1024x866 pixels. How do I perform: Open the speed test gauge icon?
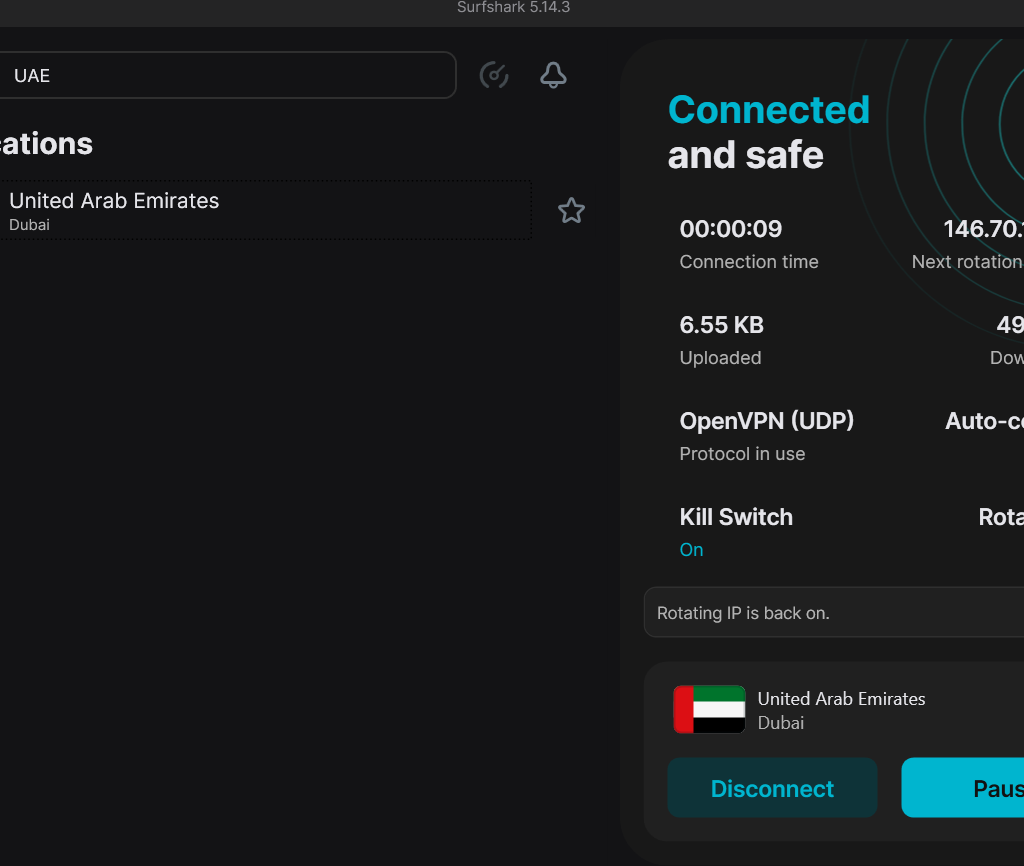494,75
